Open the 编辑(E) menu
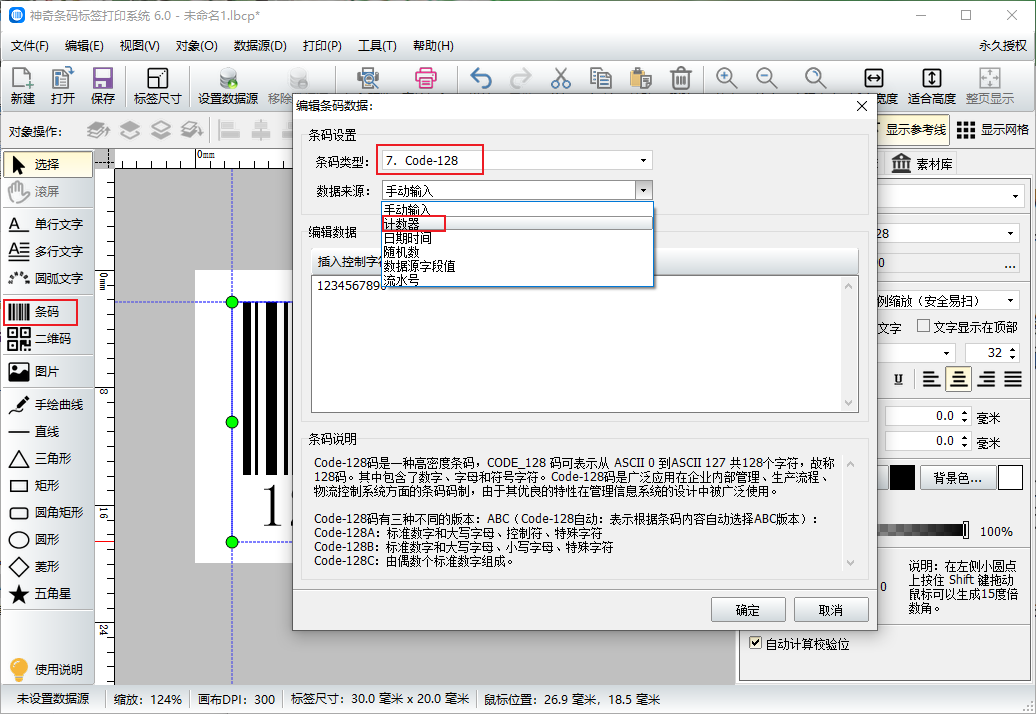The height and width of the screenshot is (714, 1036). (84, 46)
